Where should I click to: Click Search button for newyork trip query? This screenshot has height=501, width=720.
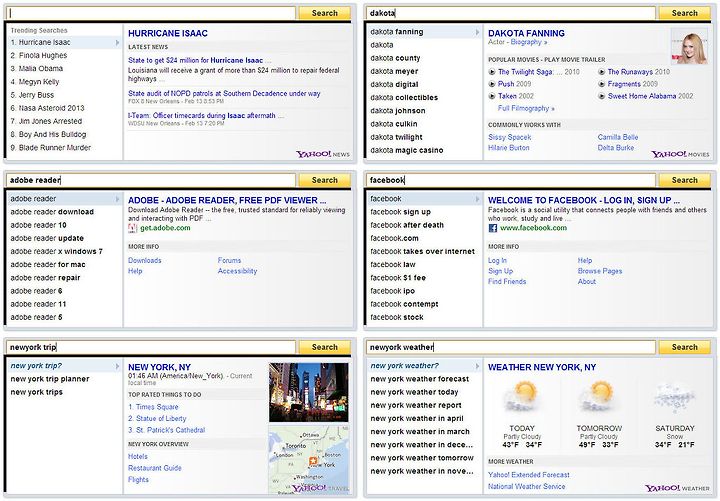pos(325,347)
